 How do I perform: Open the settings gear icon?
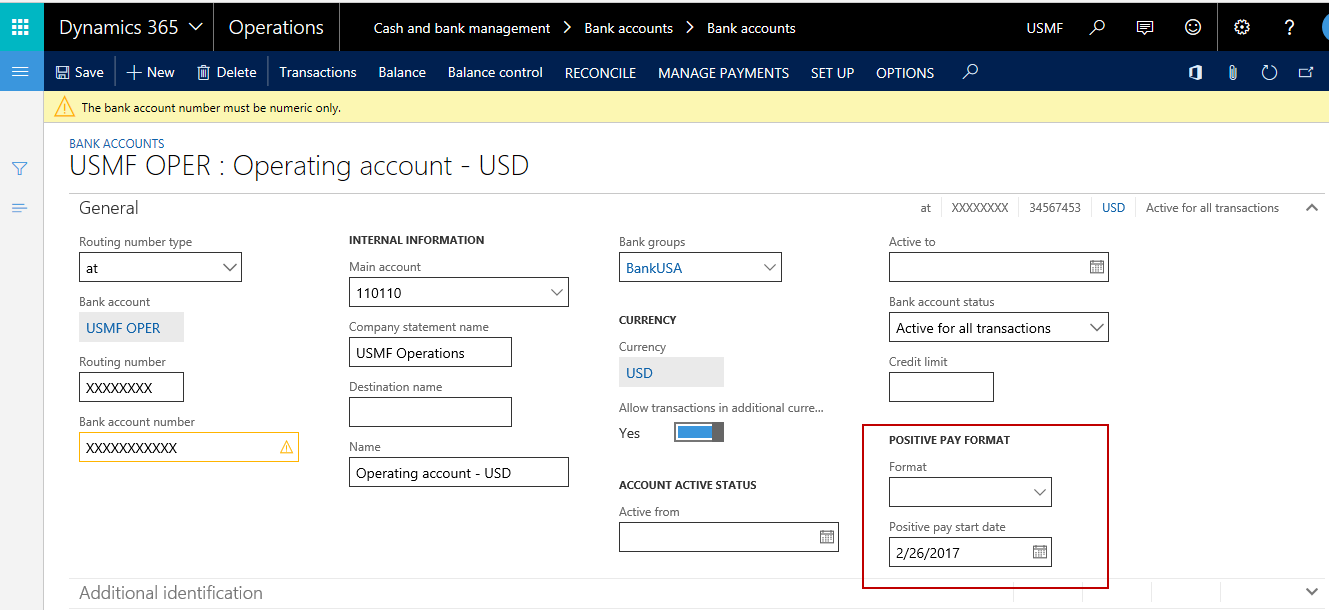click(1242, 28)
